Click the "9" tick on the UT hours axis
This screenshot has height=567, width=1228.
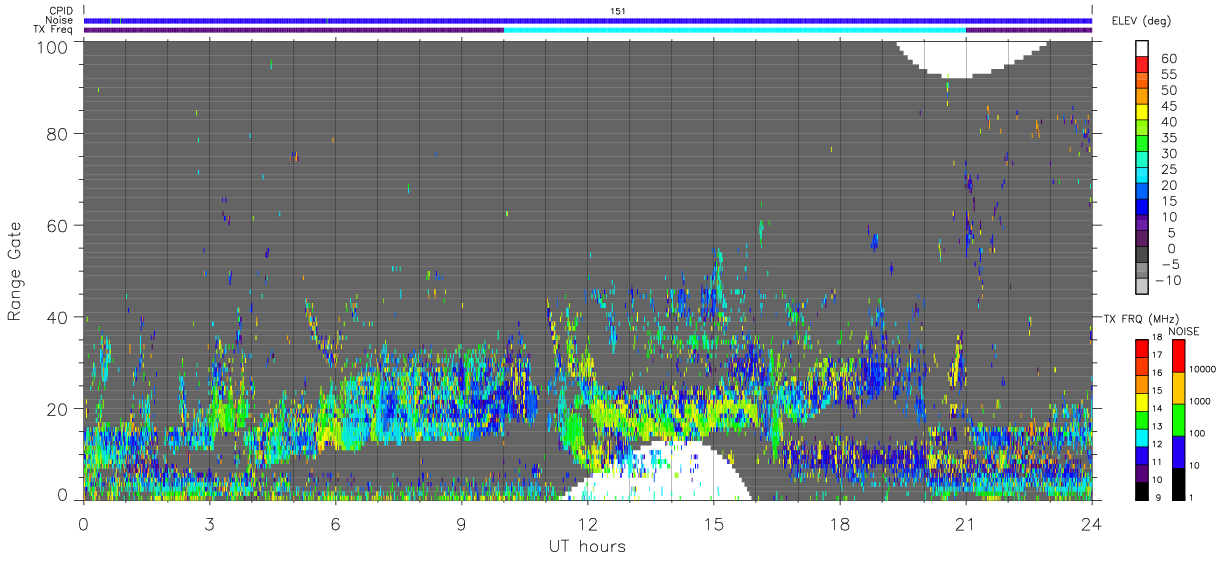coord(462,524)
